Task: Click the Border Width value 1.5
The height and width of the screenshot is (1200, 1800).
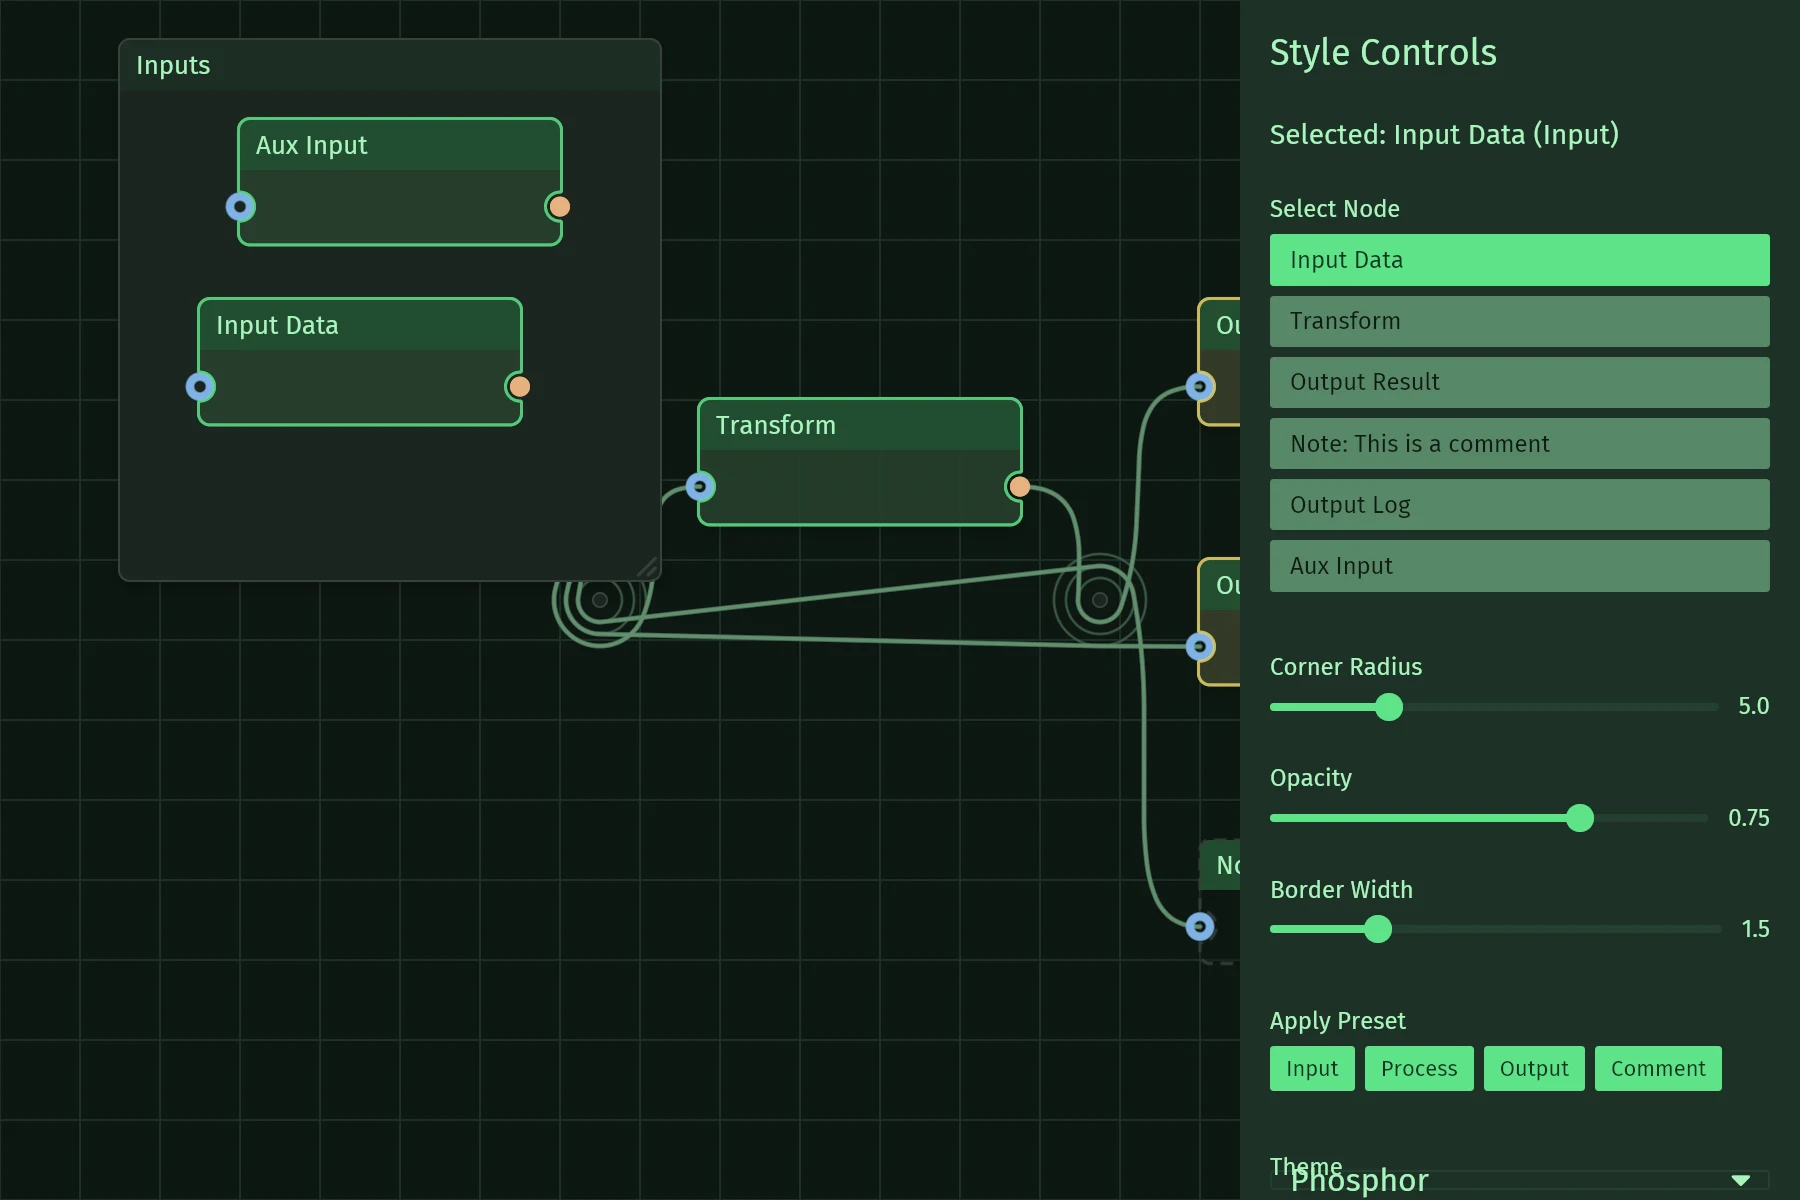Action: pos(1755,929)
